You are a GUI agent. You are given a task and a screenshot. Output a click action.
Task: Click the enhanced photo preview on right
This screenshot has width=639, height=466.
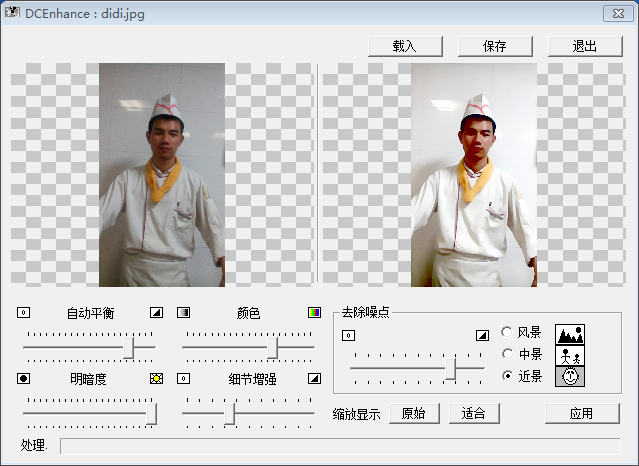(x=474, y=174)
